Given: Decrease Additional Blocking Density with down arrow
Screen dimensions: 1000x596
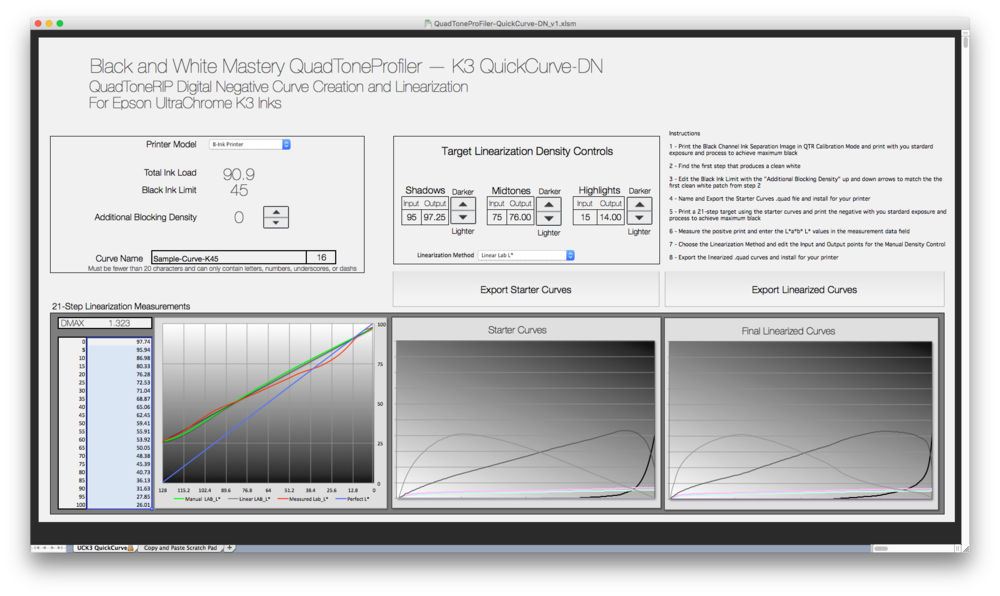Looking at the screenshot, I should coord(276,222).
